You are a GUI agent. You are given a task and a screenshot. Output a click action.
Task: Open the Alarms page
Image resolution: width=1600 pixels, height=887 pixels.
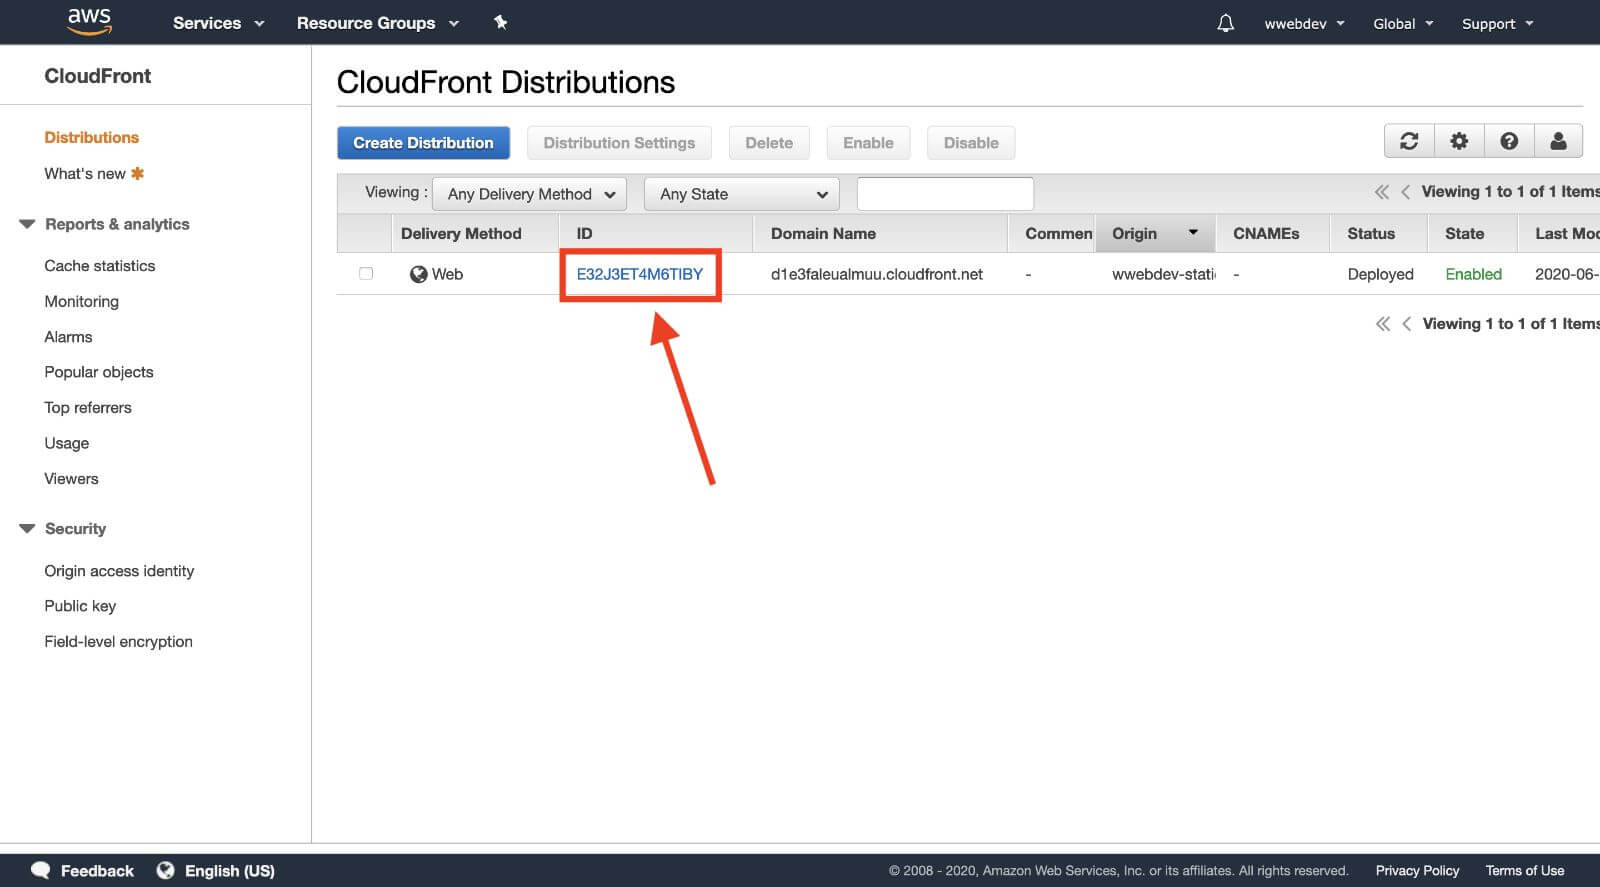click(68, 337)
